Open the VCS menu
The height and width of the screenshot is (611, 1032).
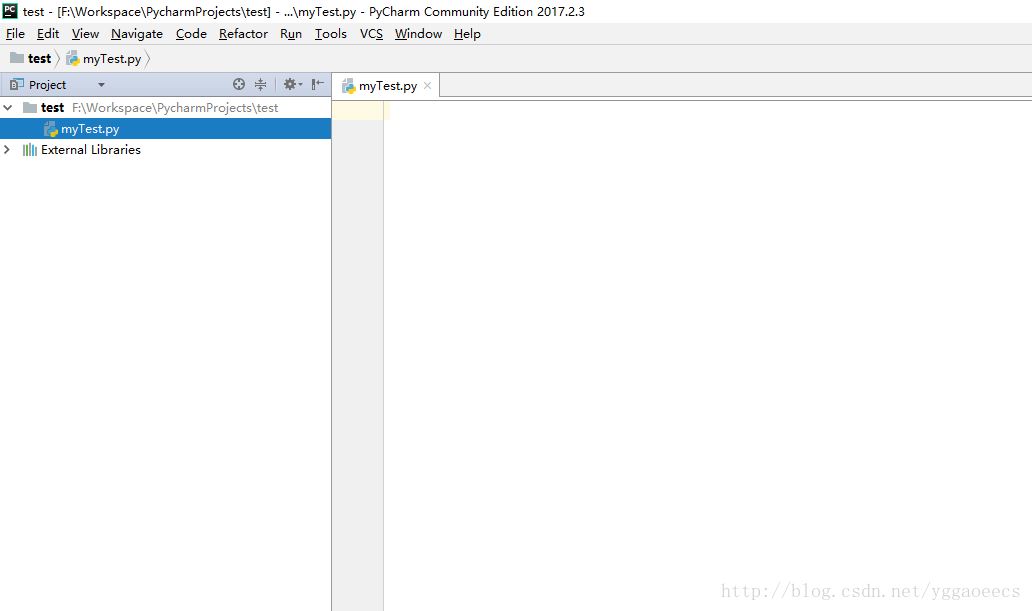coord(371,34)
